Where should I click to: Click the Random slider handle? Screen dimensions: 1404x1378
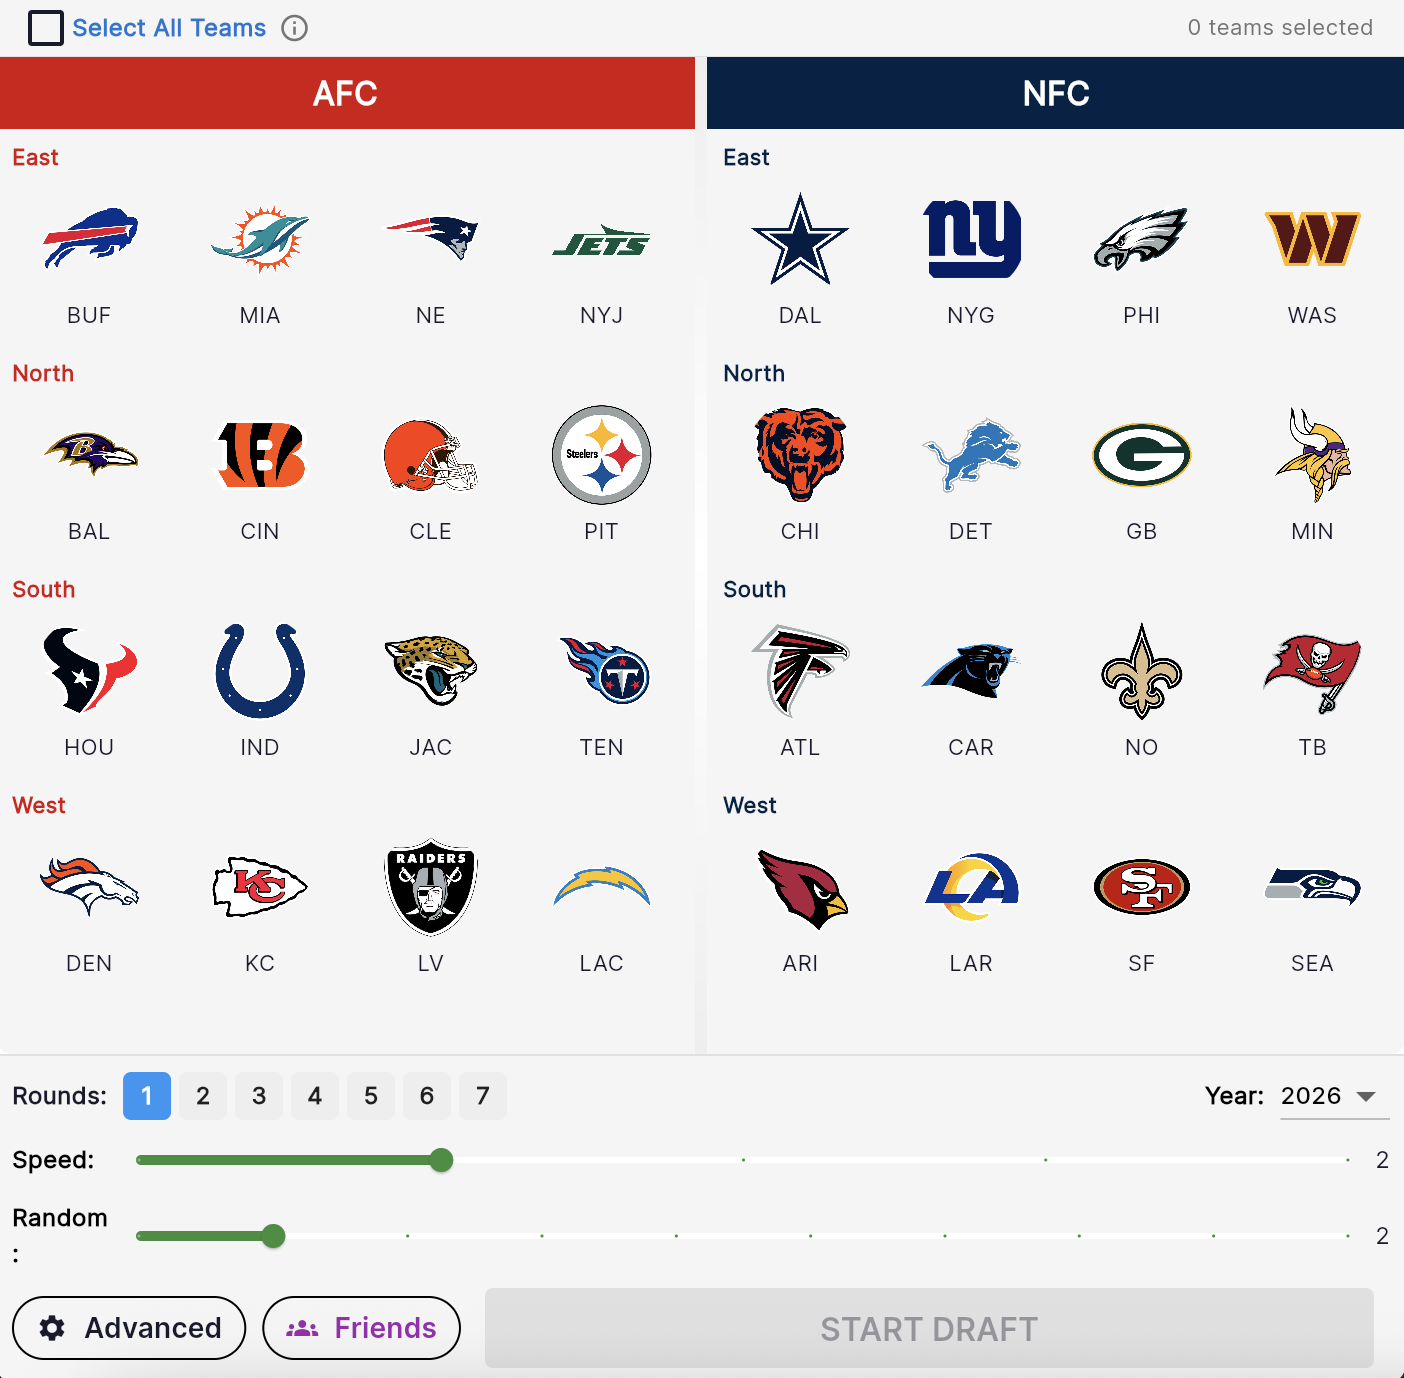[273, 1236]
